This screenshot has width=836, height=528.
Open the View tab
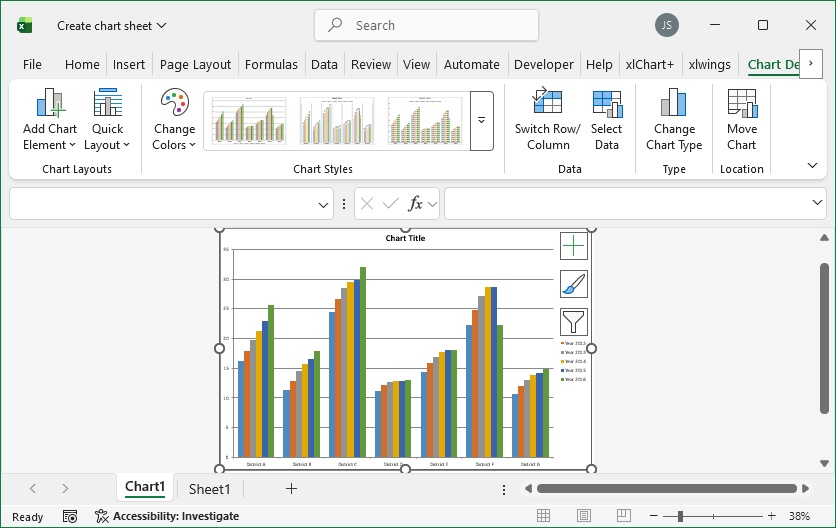(x=416, y=65)
